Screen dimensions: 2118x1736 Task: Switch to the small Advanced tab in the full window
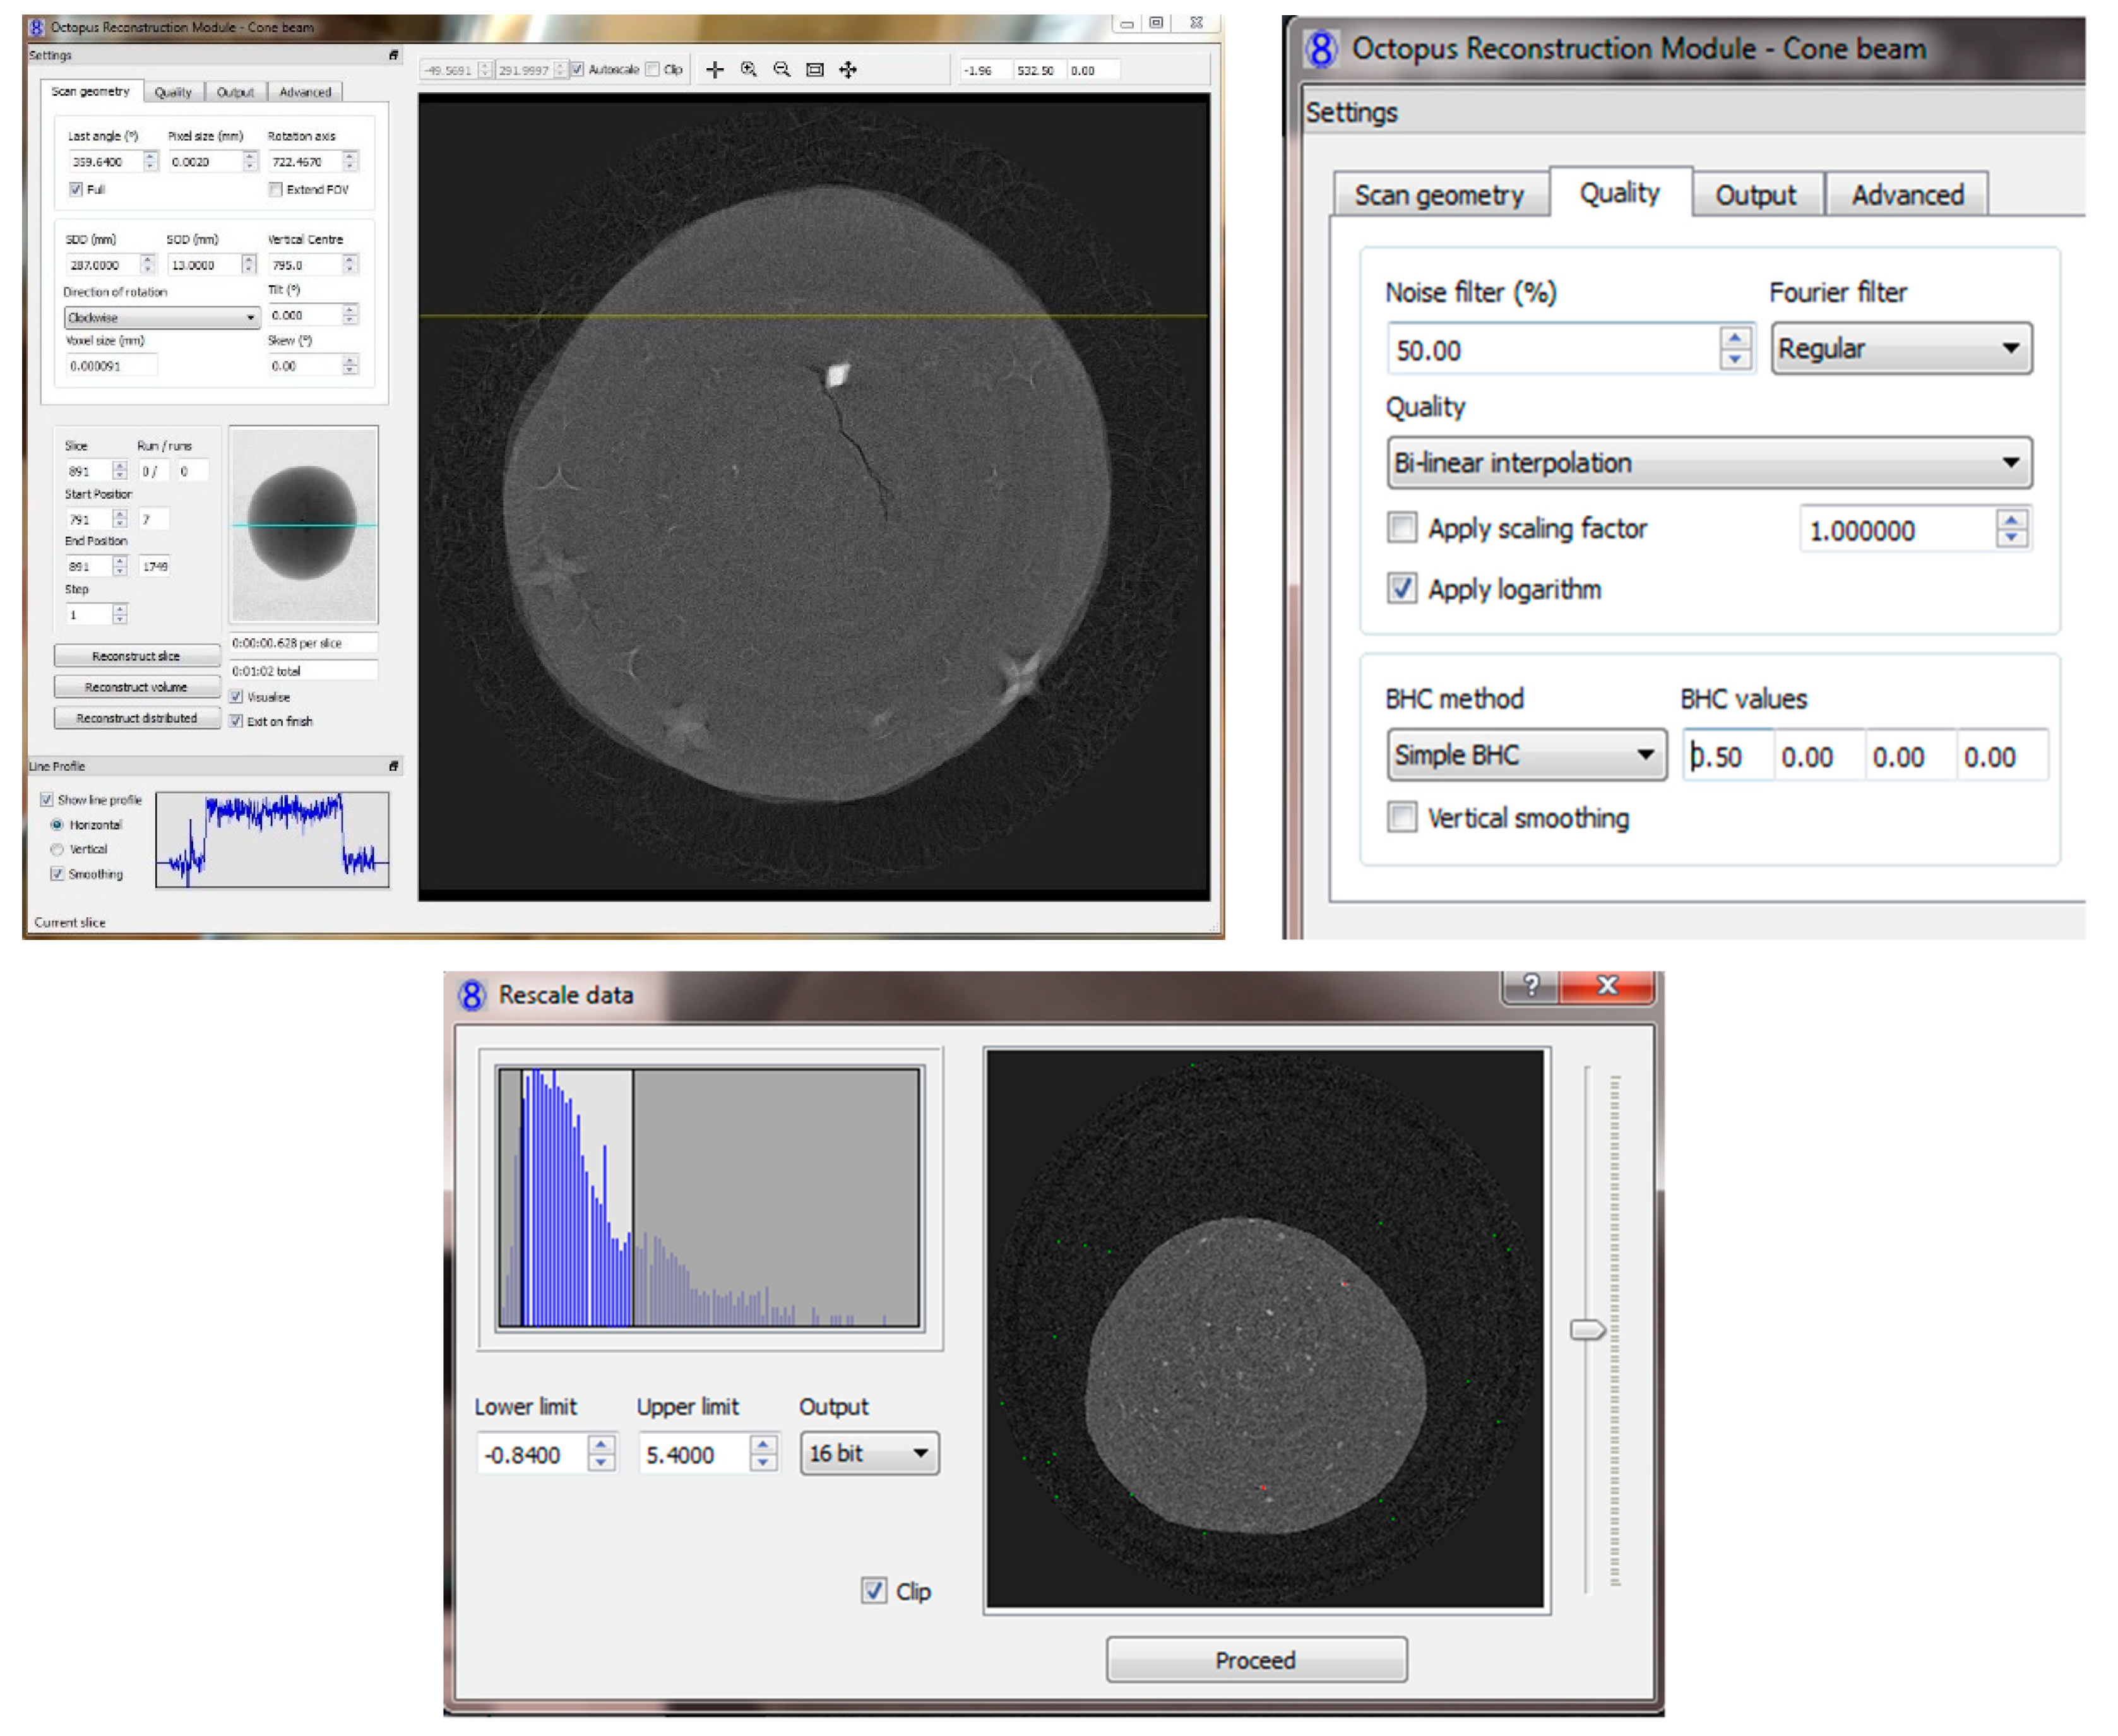[x=305, y=92]
